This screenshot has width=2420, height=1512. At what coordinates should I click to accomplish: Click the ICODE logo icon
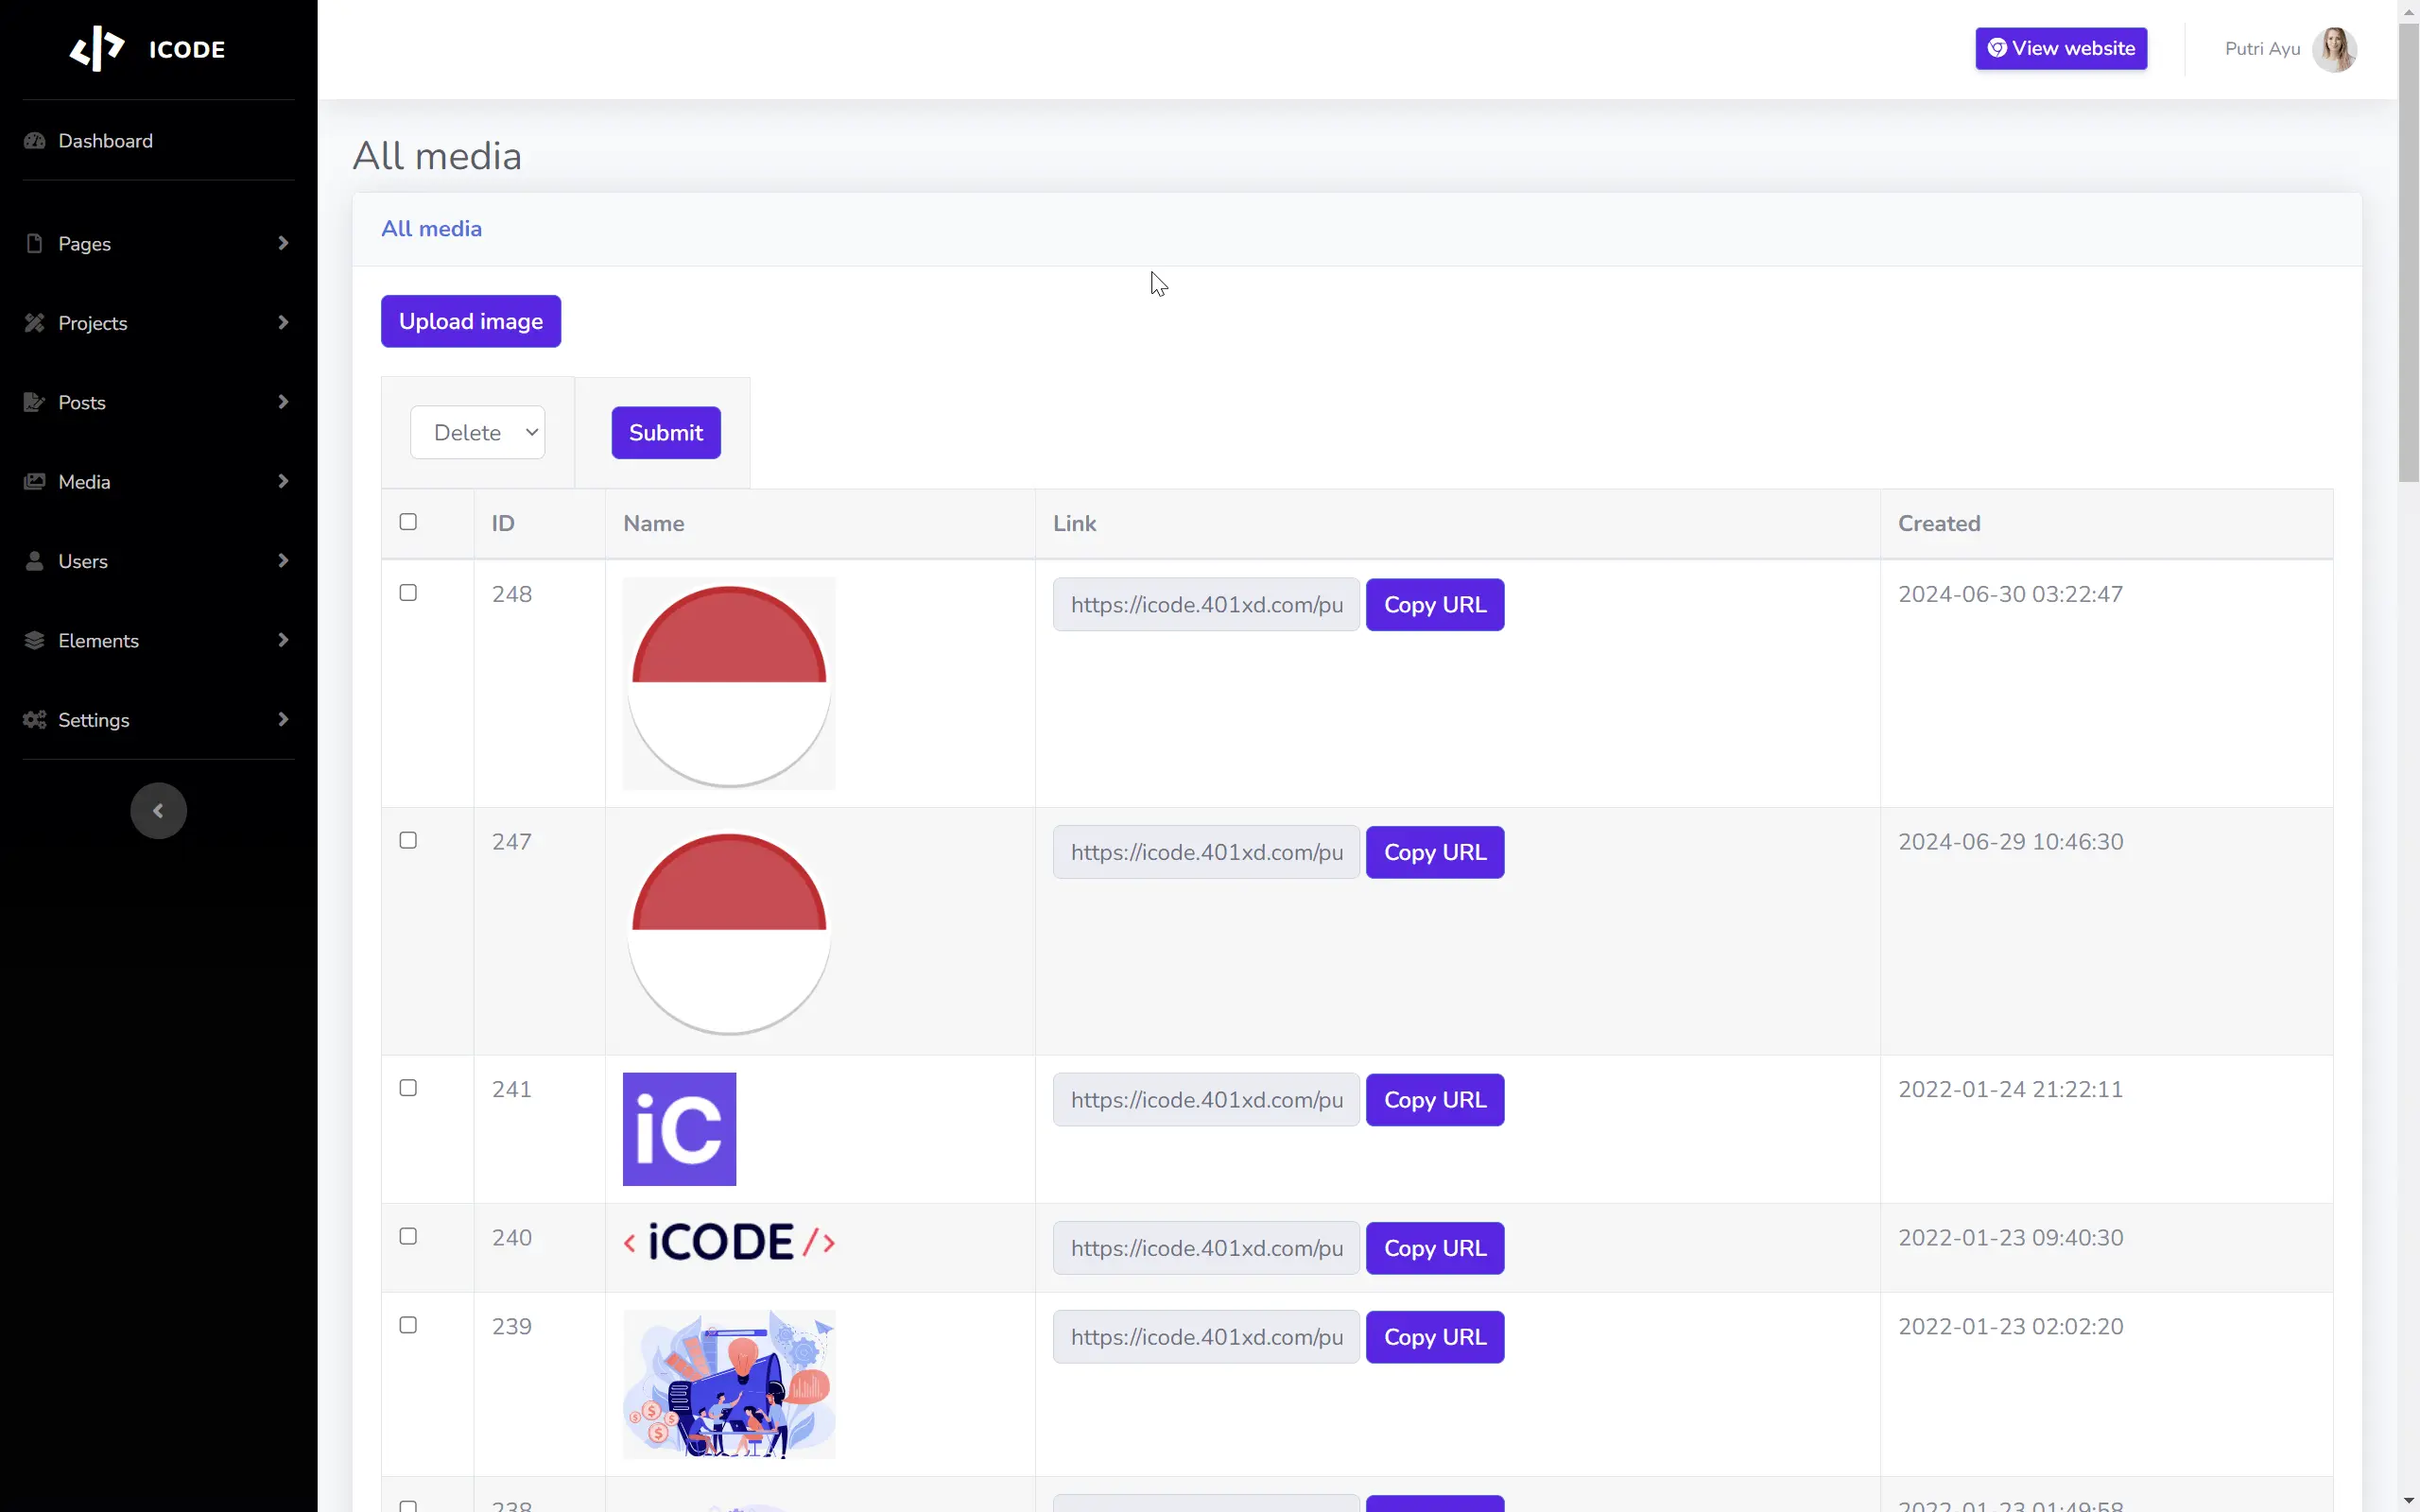[97, 48]
